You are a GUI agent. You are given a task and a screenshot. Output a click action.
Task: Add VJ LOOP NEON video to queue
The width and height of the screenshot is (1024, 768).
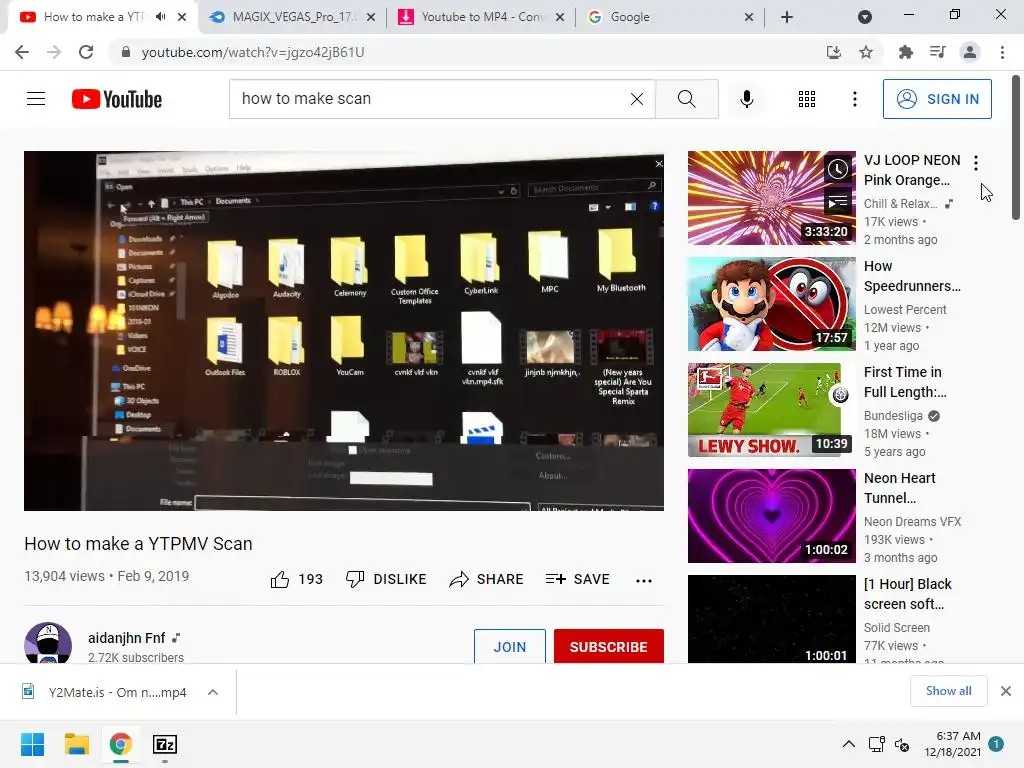click(838, 202)
